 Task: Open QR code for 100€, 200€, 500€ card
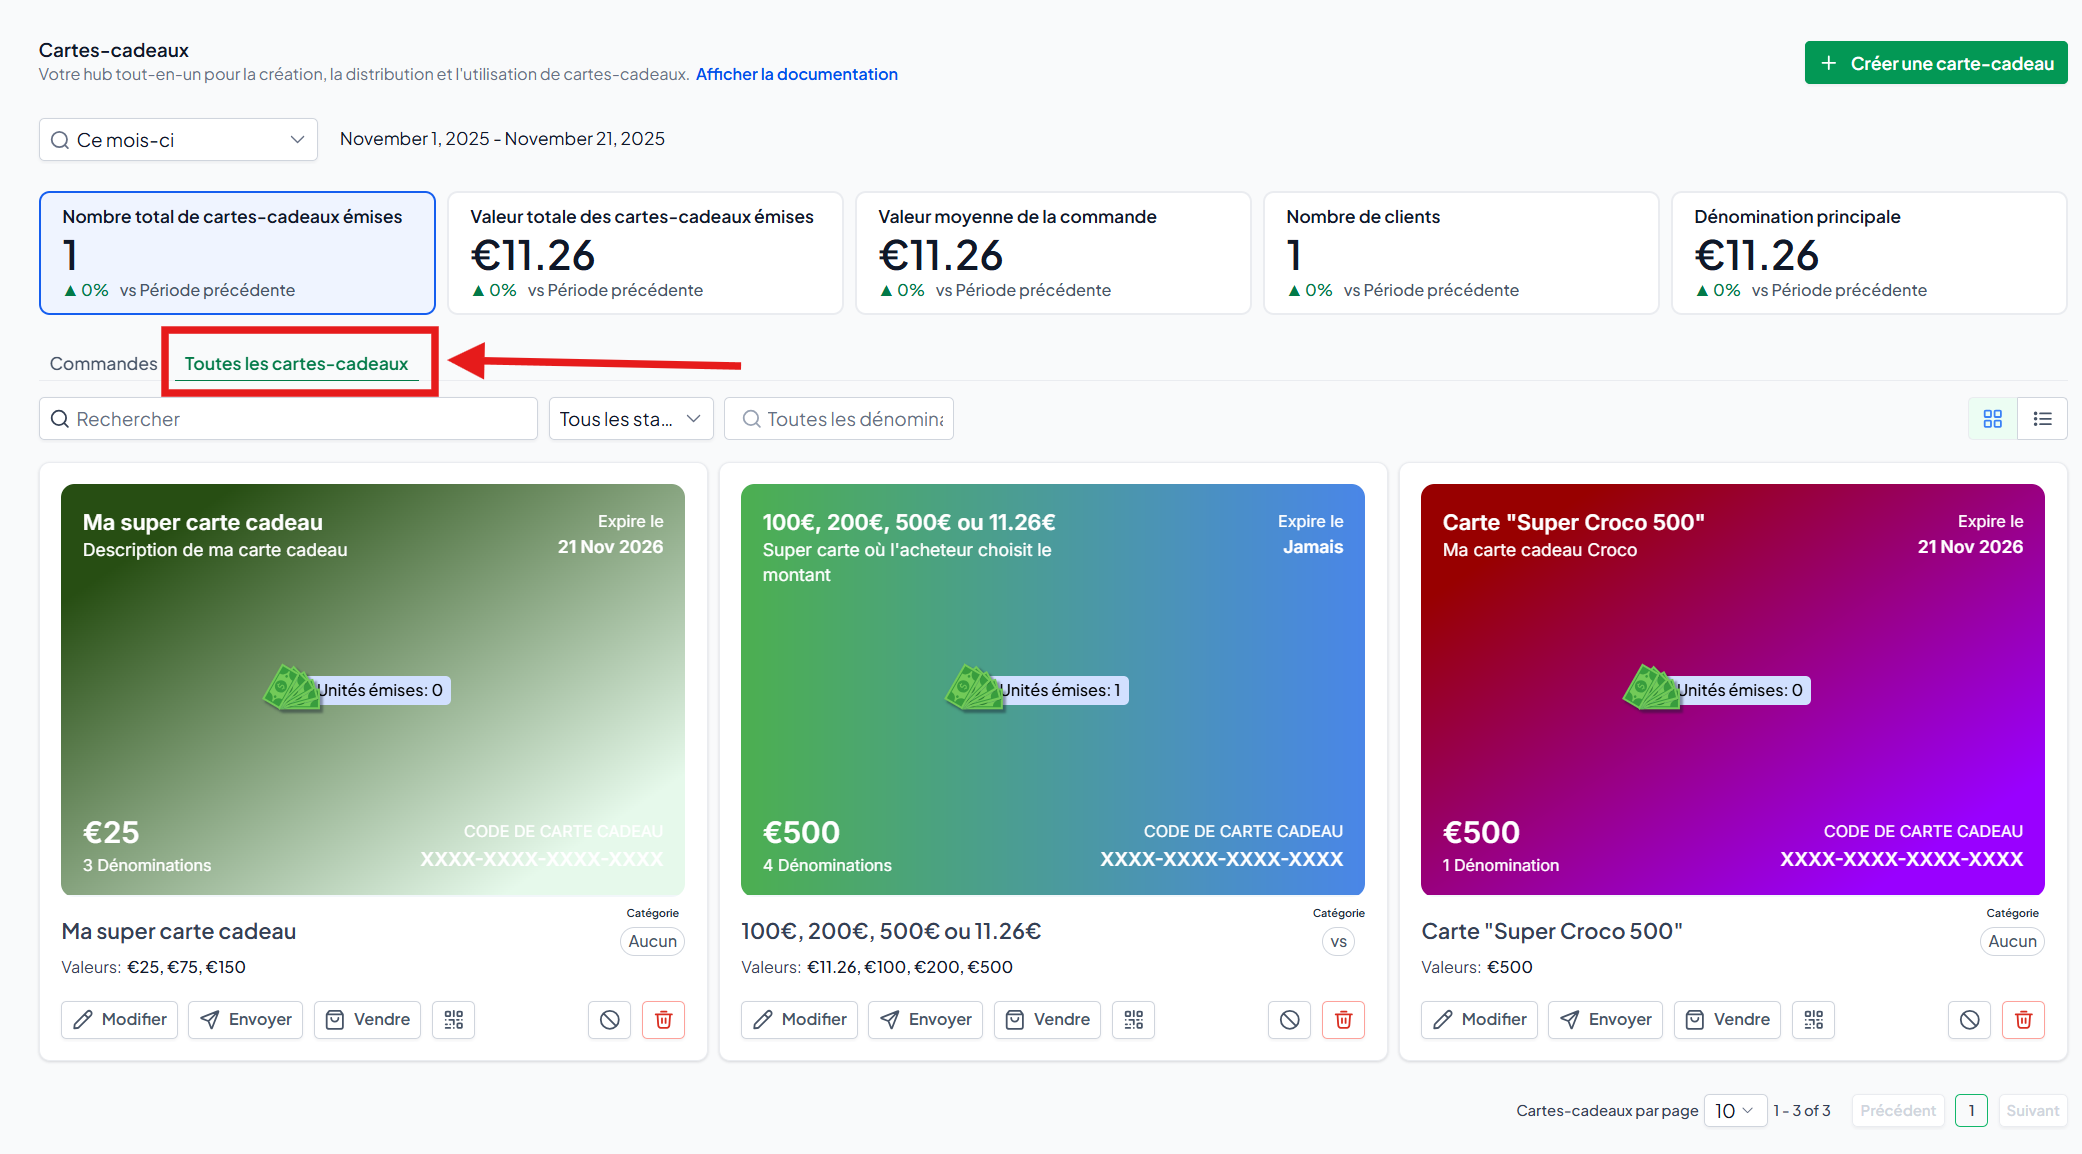point(1133,1019)
